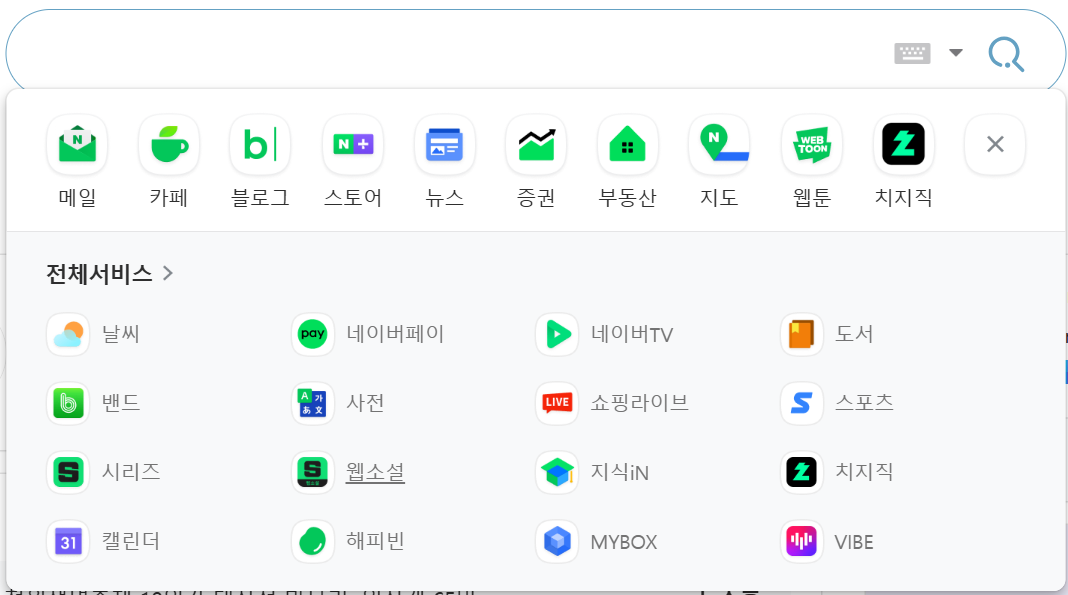
Task: Open the Store (스토어) N+ icon
Action: tap(353, 144)
